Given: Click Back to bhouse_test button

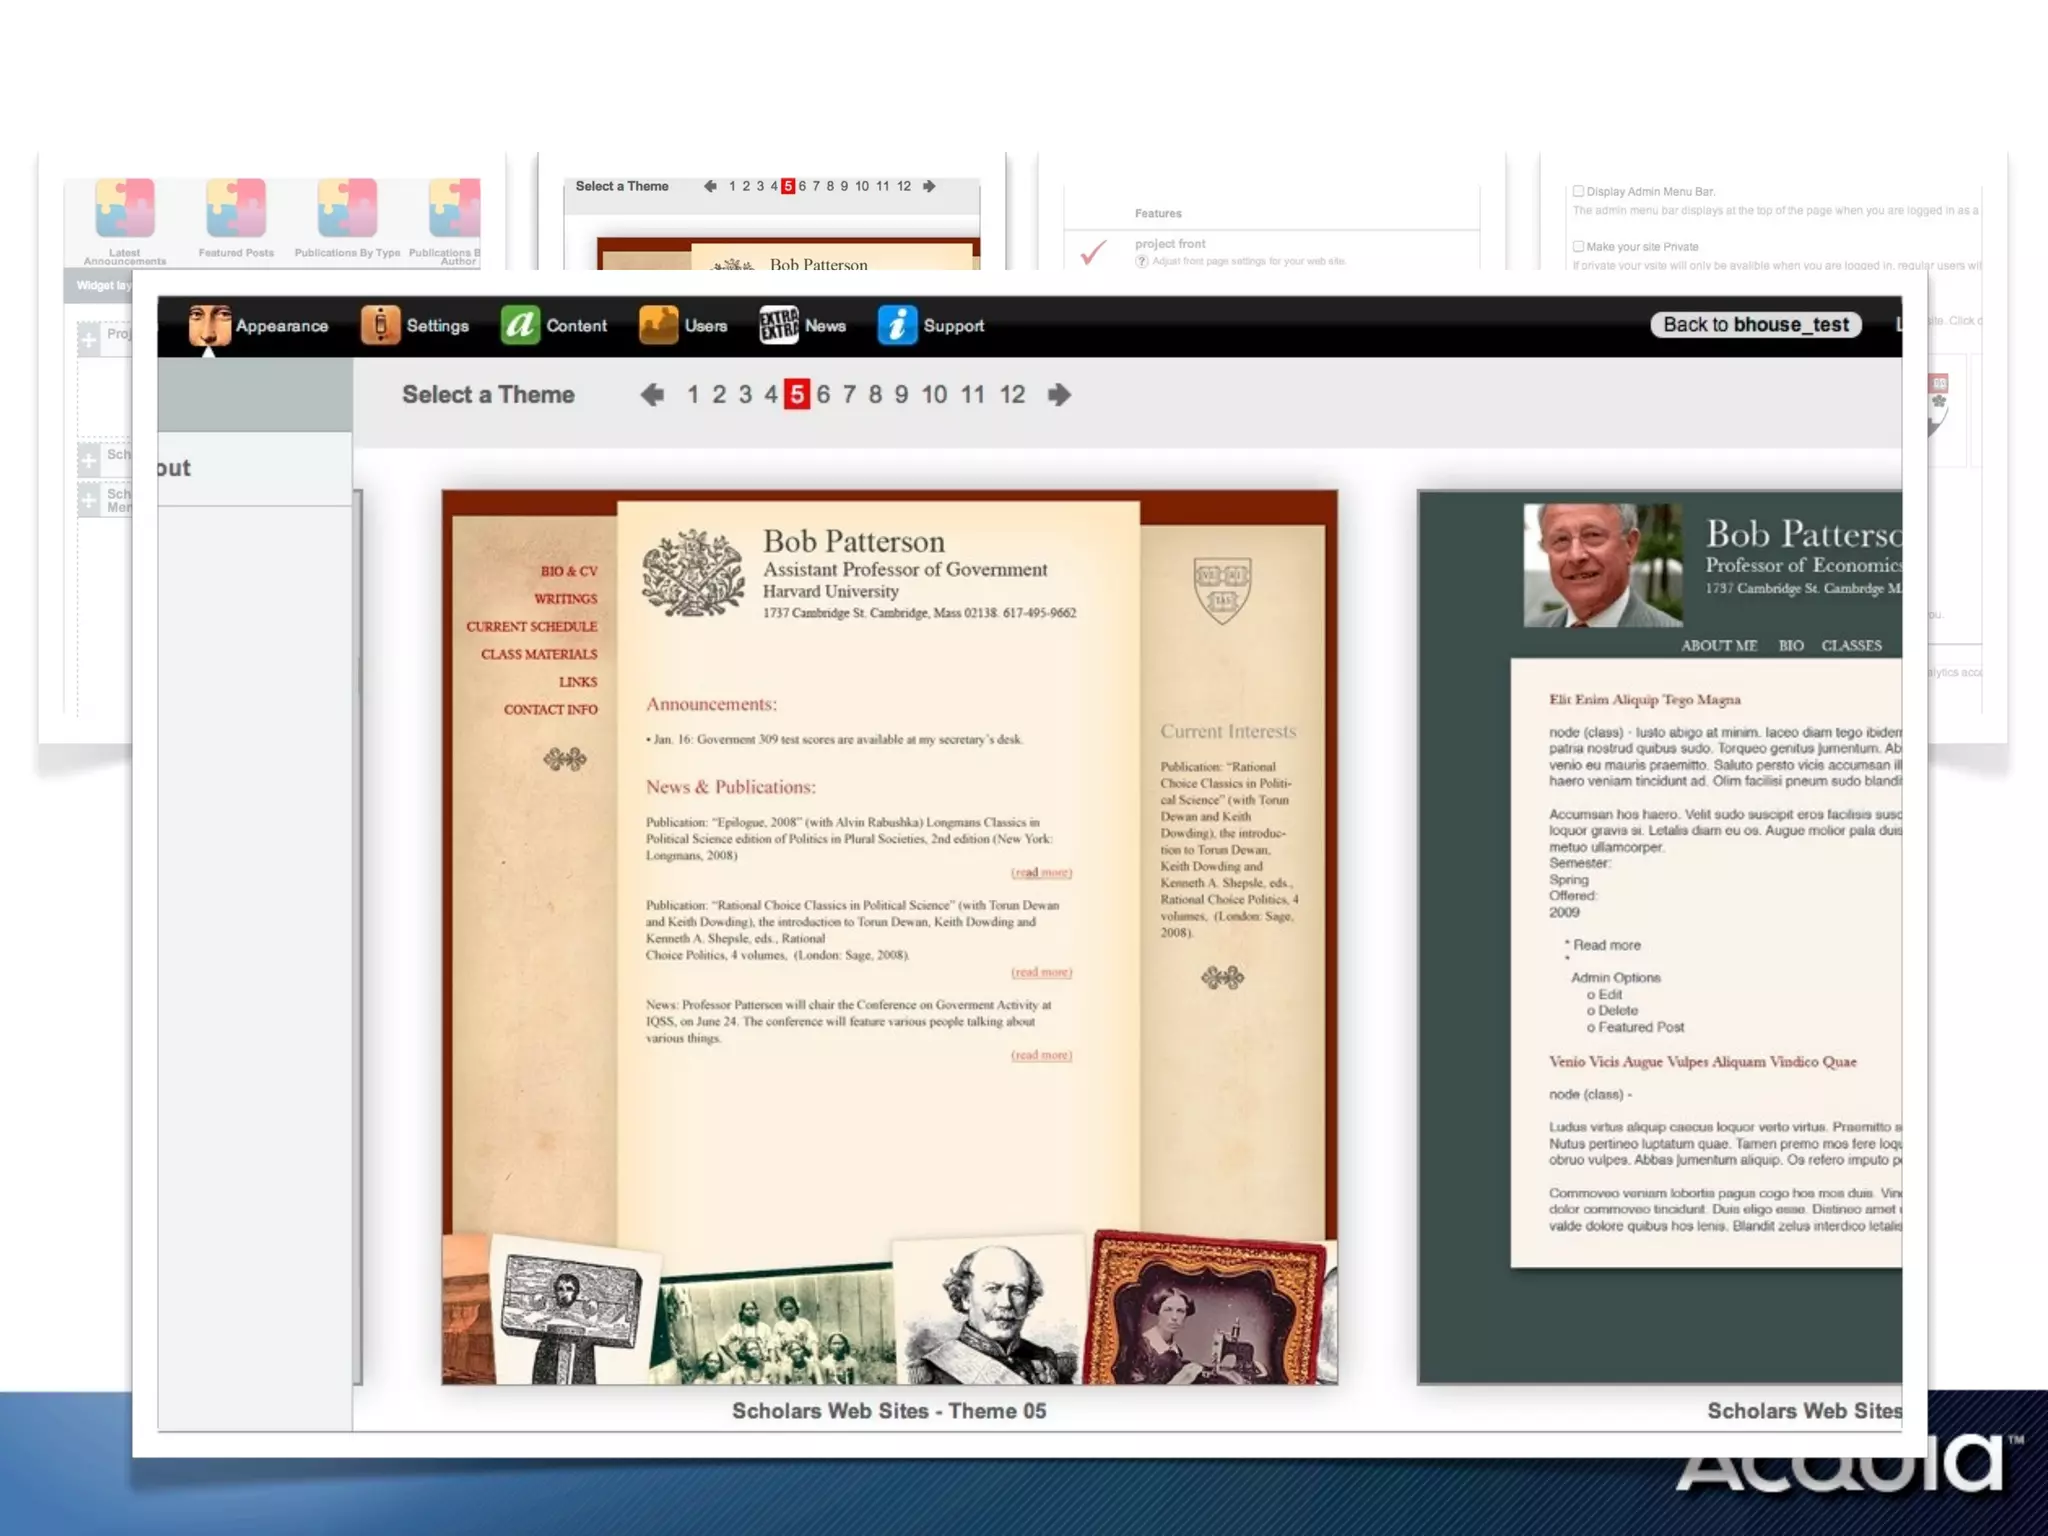Looking at the screenshot, I should click(x=1755, y=325).
